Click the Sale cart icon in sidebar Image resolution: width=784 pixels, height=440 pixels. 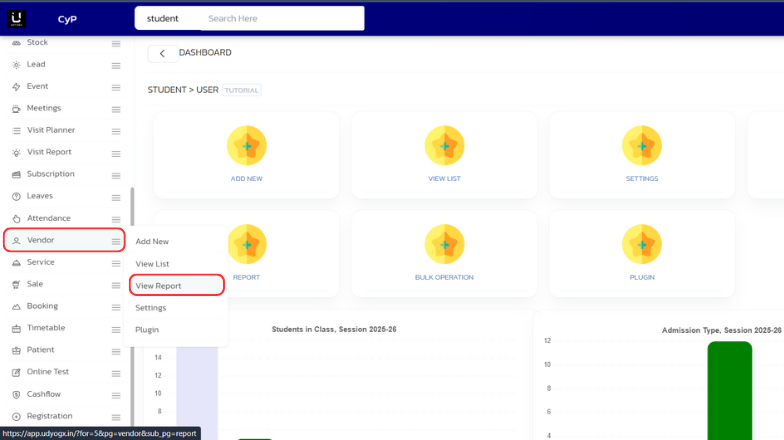coord(16,284)
